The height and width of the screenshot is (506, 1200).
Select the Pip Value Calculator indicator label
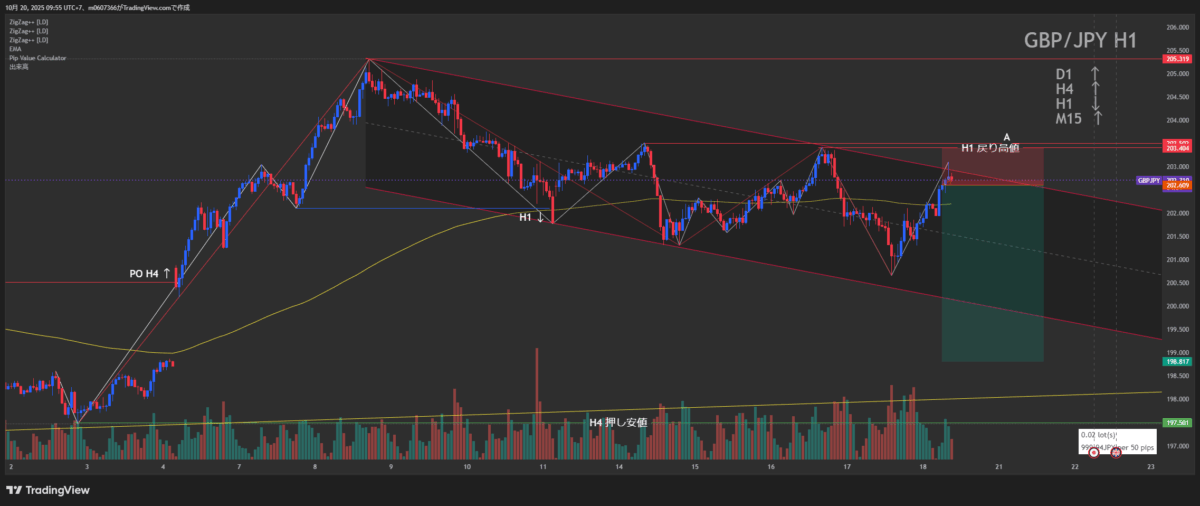(x=38, y=58)
